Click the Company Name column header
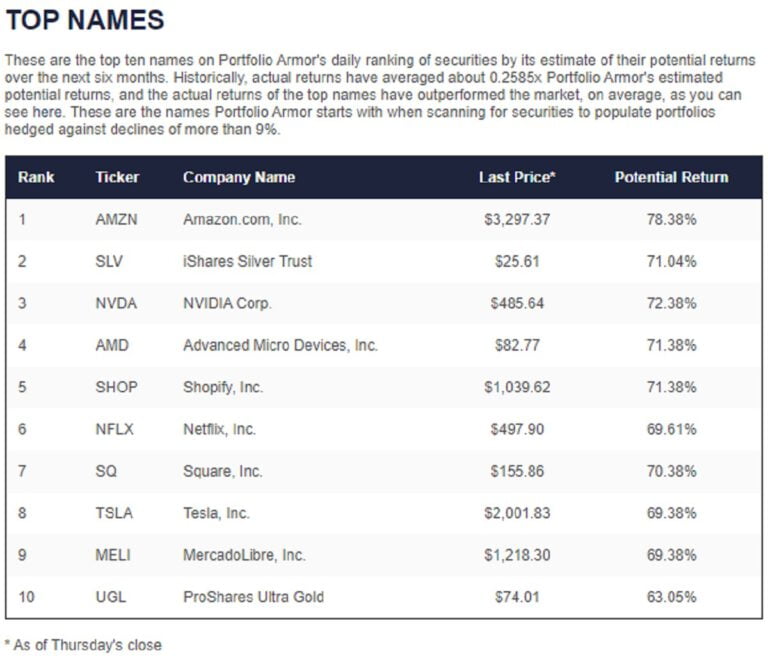 pyautogui.click(x=239, y=177)
